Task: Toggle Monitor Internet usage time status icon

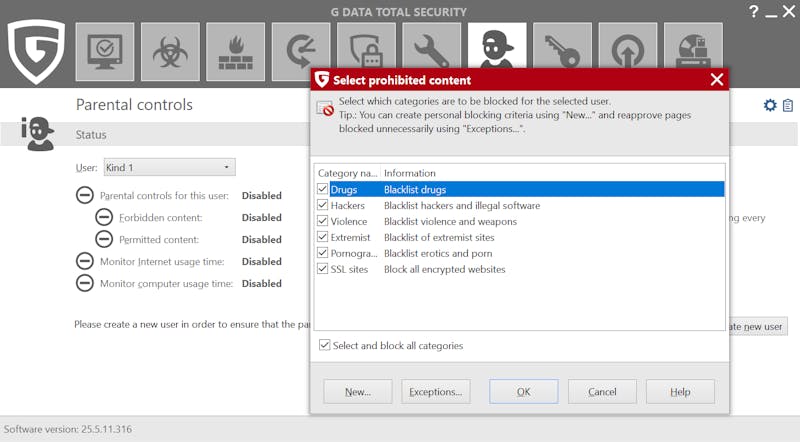Action: [85, 261]
